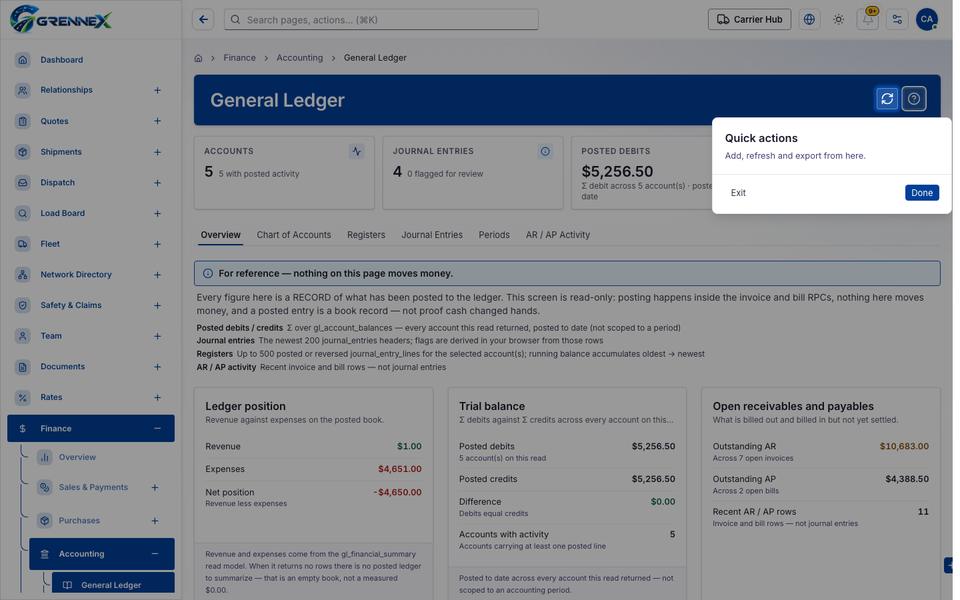Open the Journal Entries tab
Image resolution: width=960 pixels, height=600 pixels.
432,234
